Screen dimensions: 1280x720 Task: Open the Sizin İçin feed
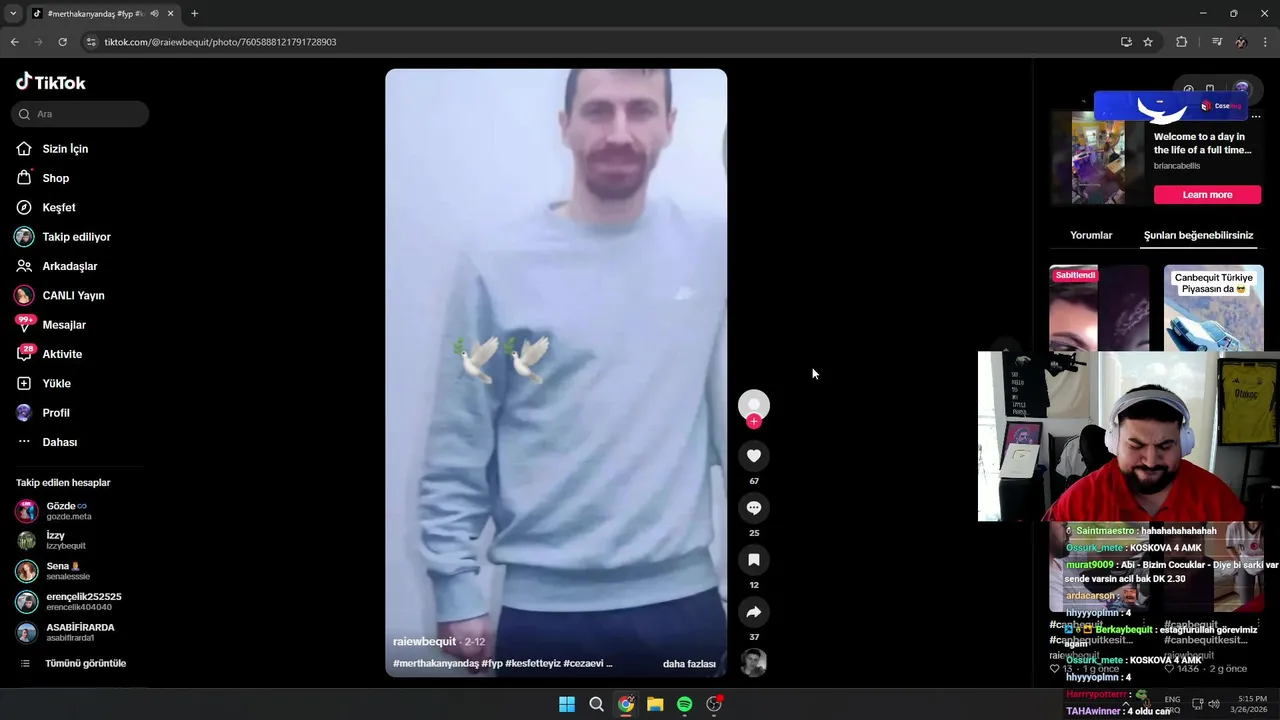tap(64, 149)
